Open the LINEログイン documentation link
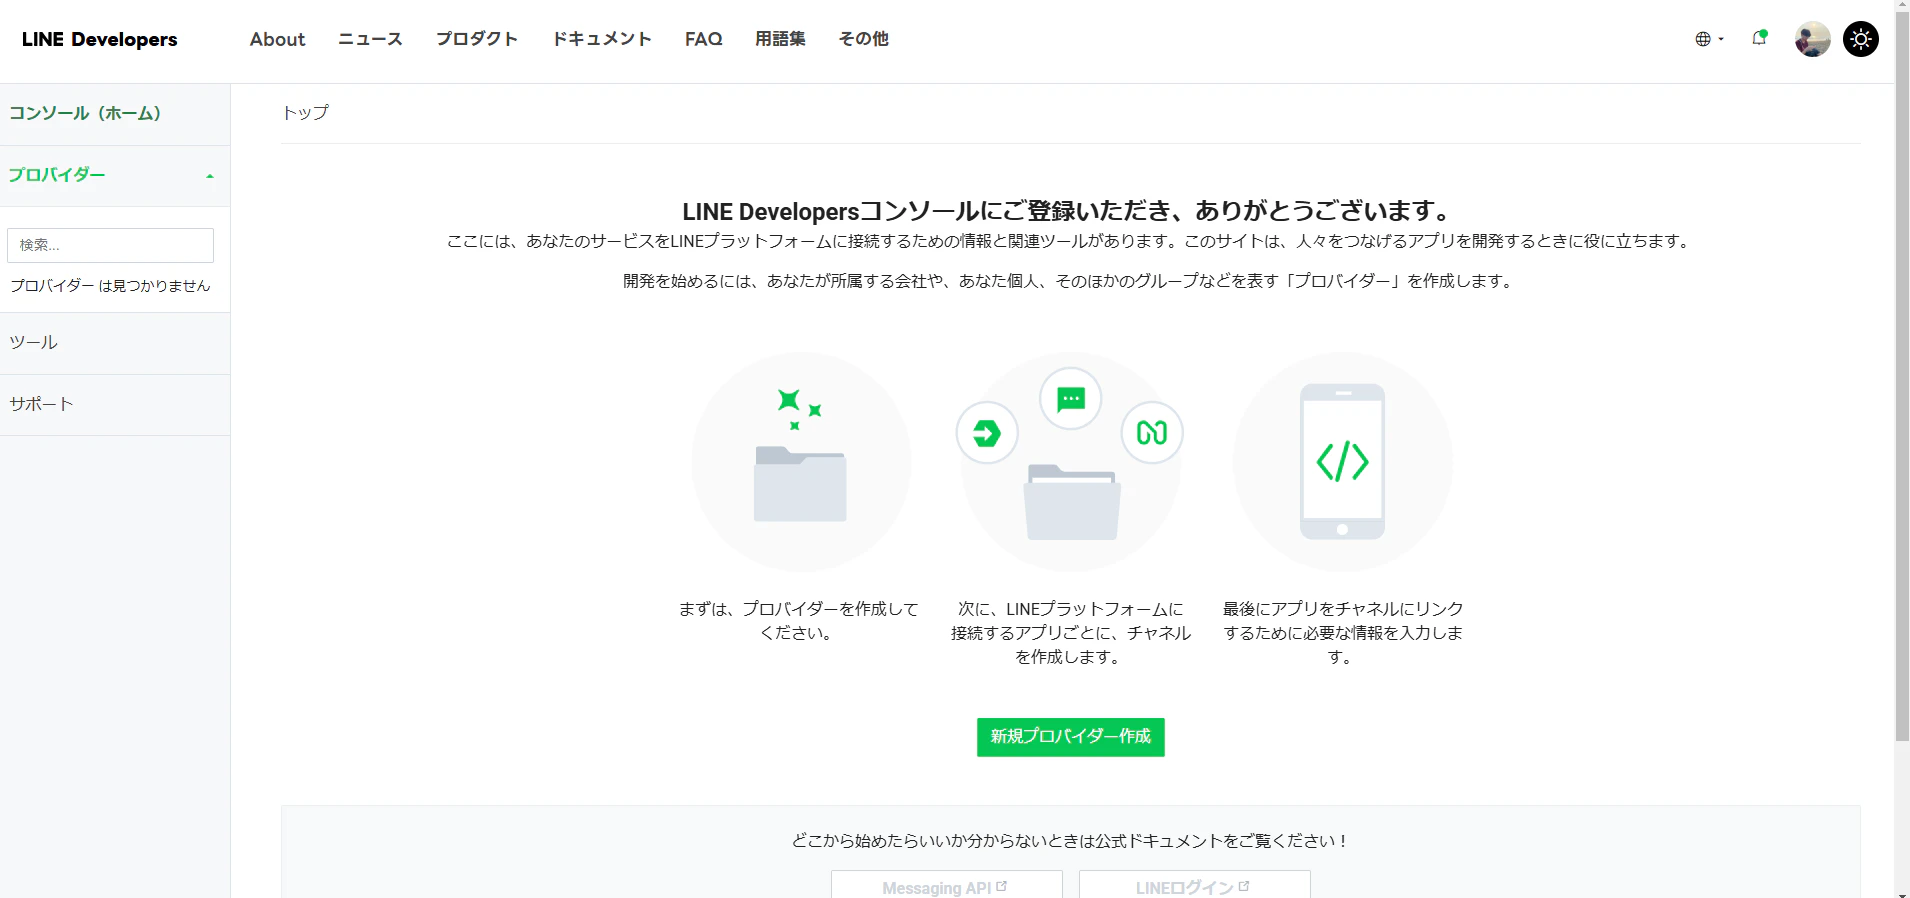Image resolution: width=1910 pixels, height=898 pixels. click(x=1194, y=886)
